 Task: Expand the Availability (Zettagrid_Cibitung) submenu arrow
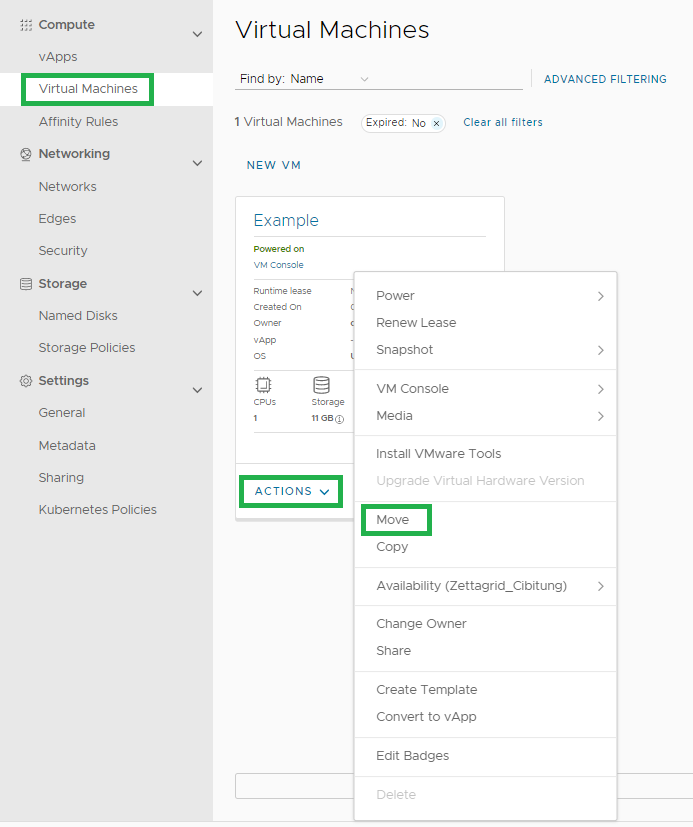coord(601,586)
